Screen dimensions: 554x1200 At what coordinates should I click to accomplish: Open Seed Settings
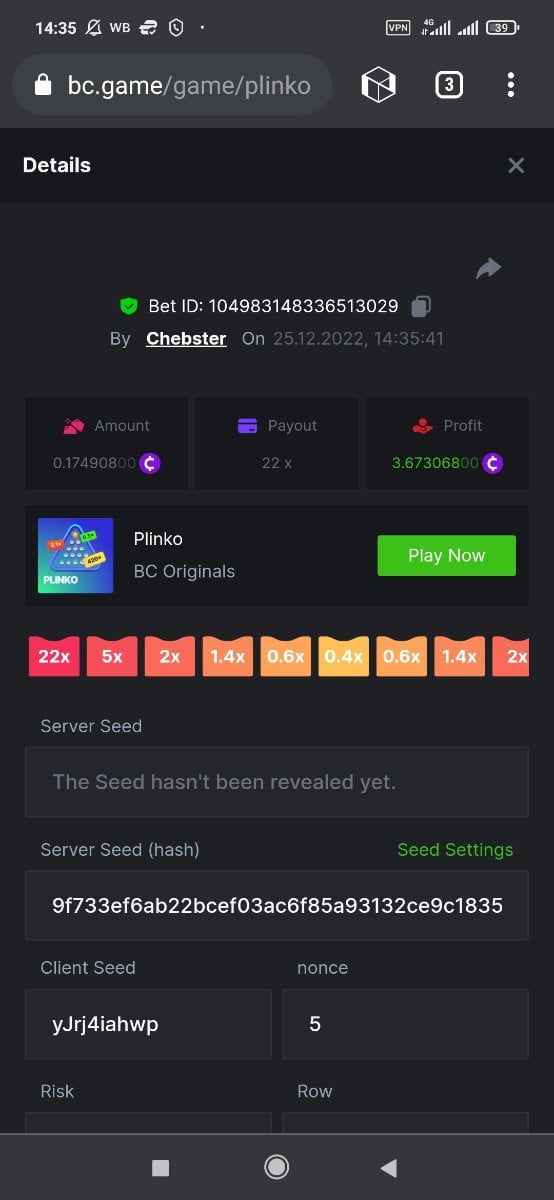[455, 849]
